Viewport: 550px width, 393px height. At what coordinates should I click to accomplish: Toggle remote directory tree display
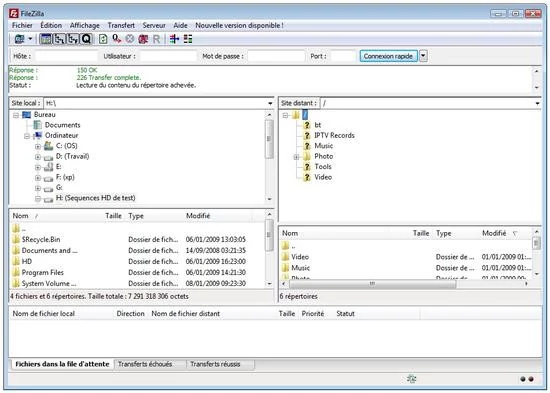[x=73, y=39]
